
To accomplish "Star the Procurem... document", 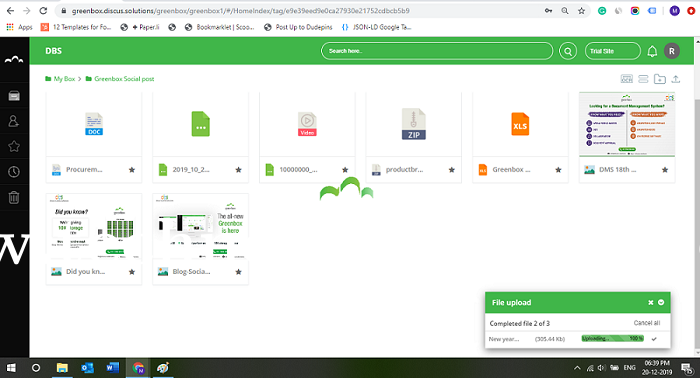I will (132, 170).
